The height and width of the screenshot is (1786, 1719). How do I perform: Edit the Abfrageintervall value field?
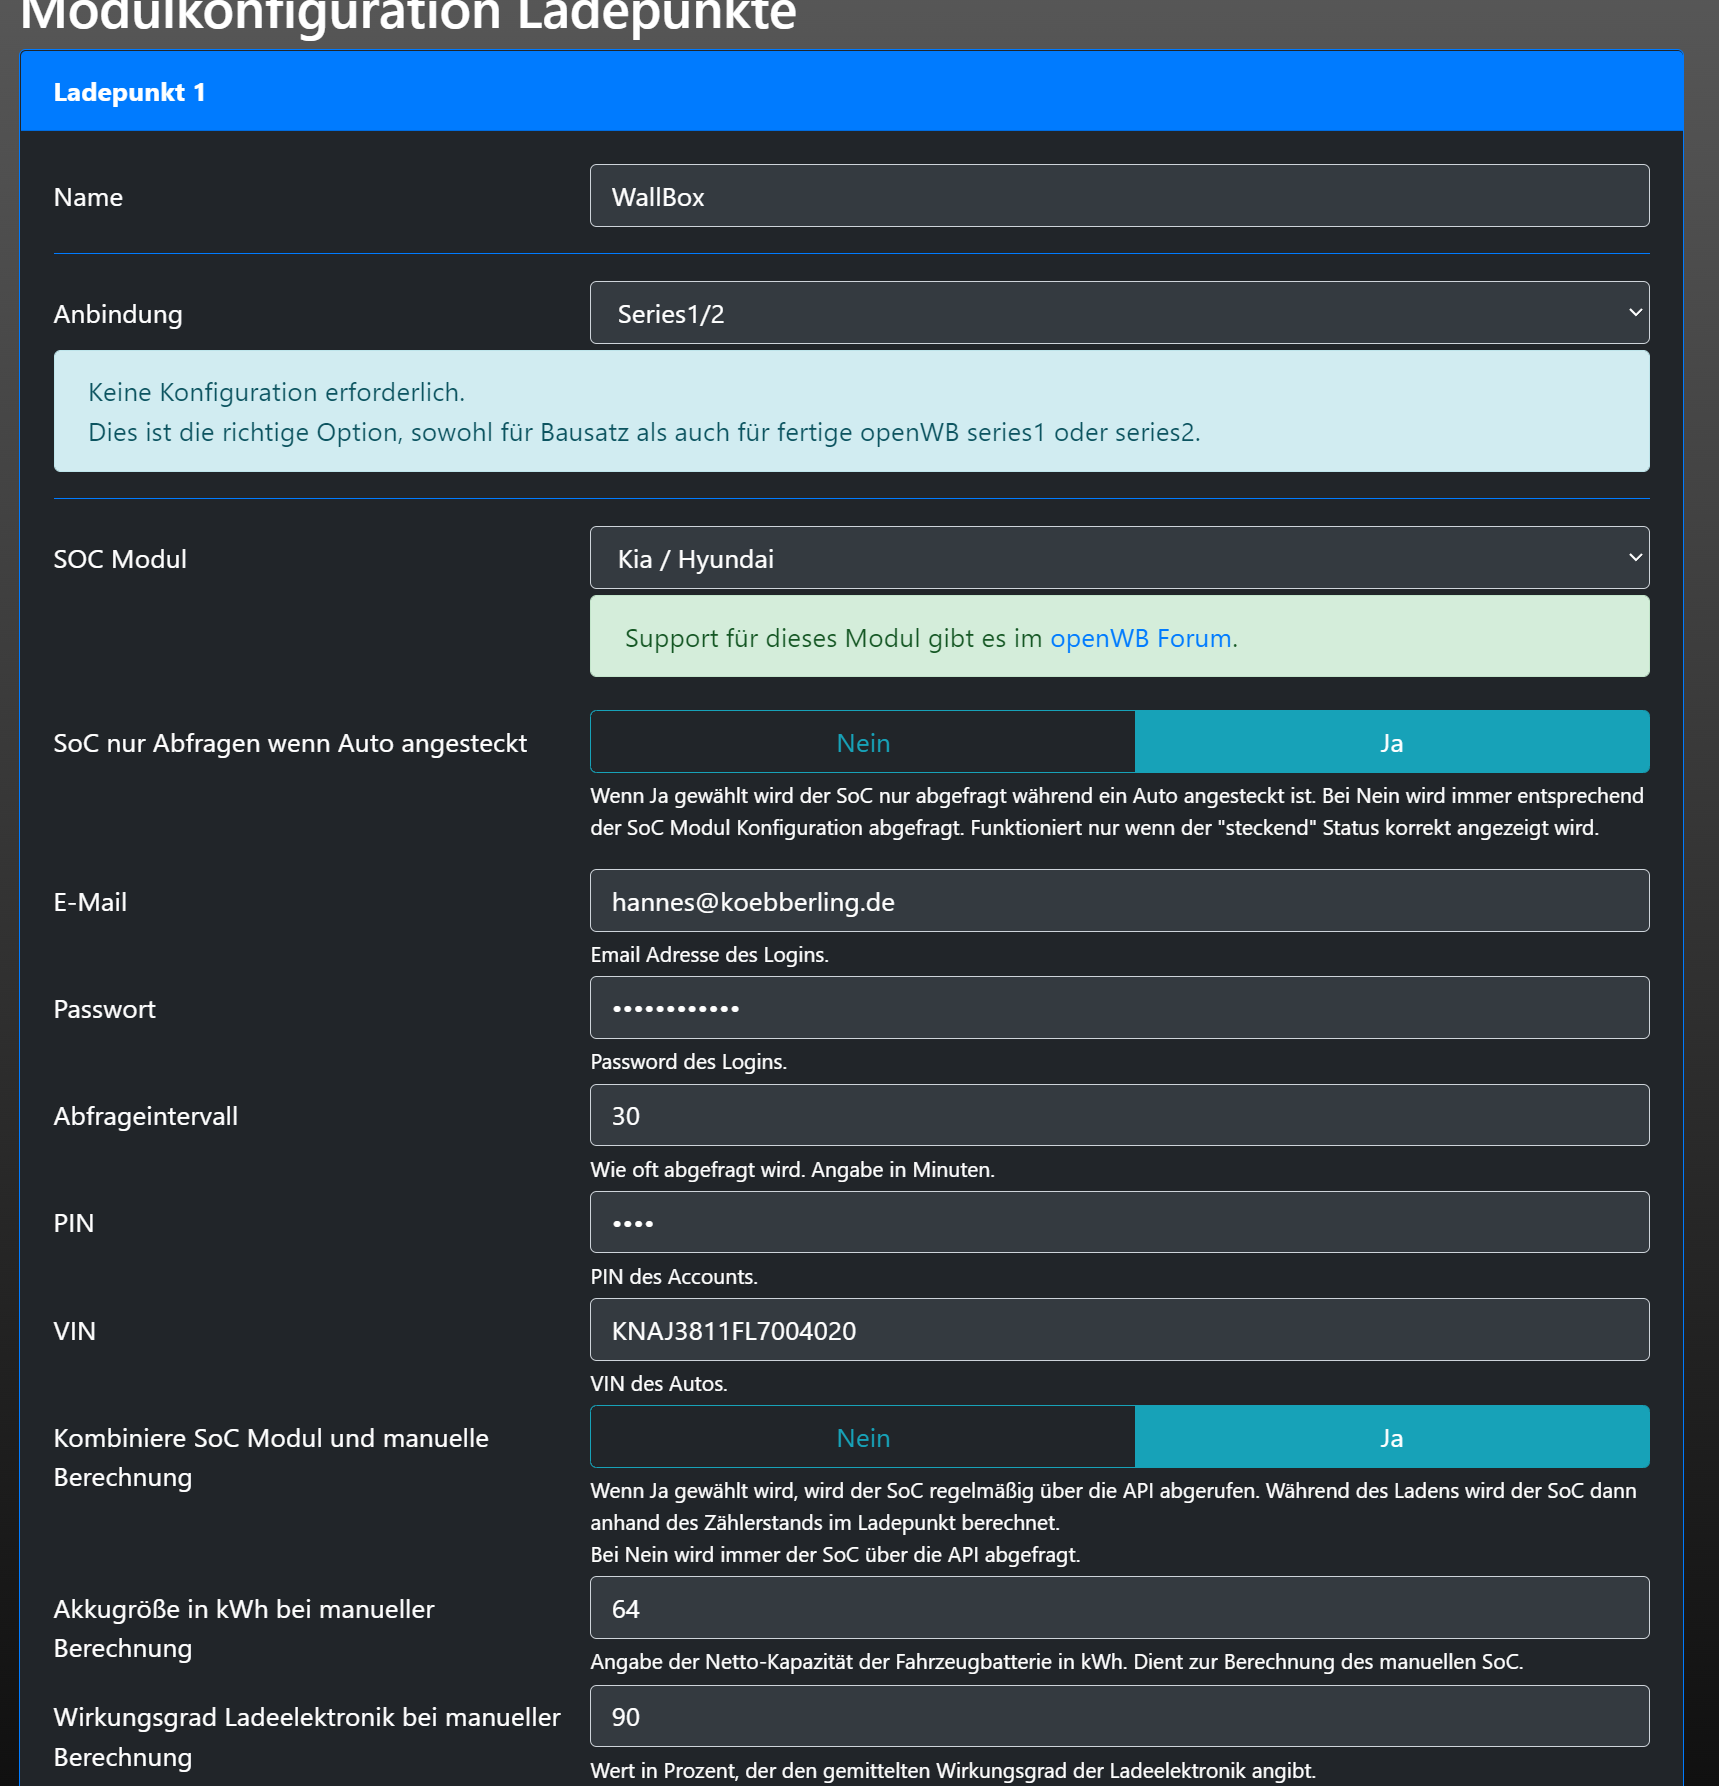tap(1118, 1115)
